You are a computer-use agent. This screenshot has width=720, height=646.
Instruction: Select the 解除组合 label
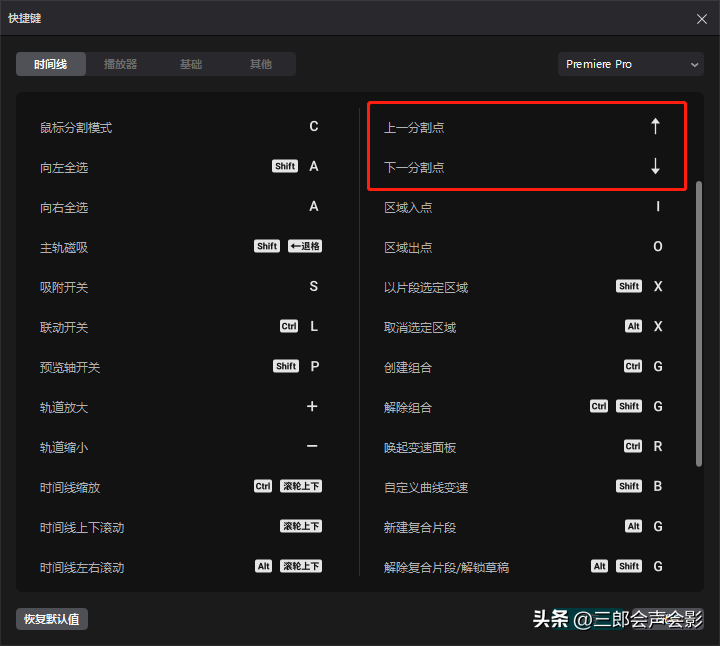[x=408, y=407]
